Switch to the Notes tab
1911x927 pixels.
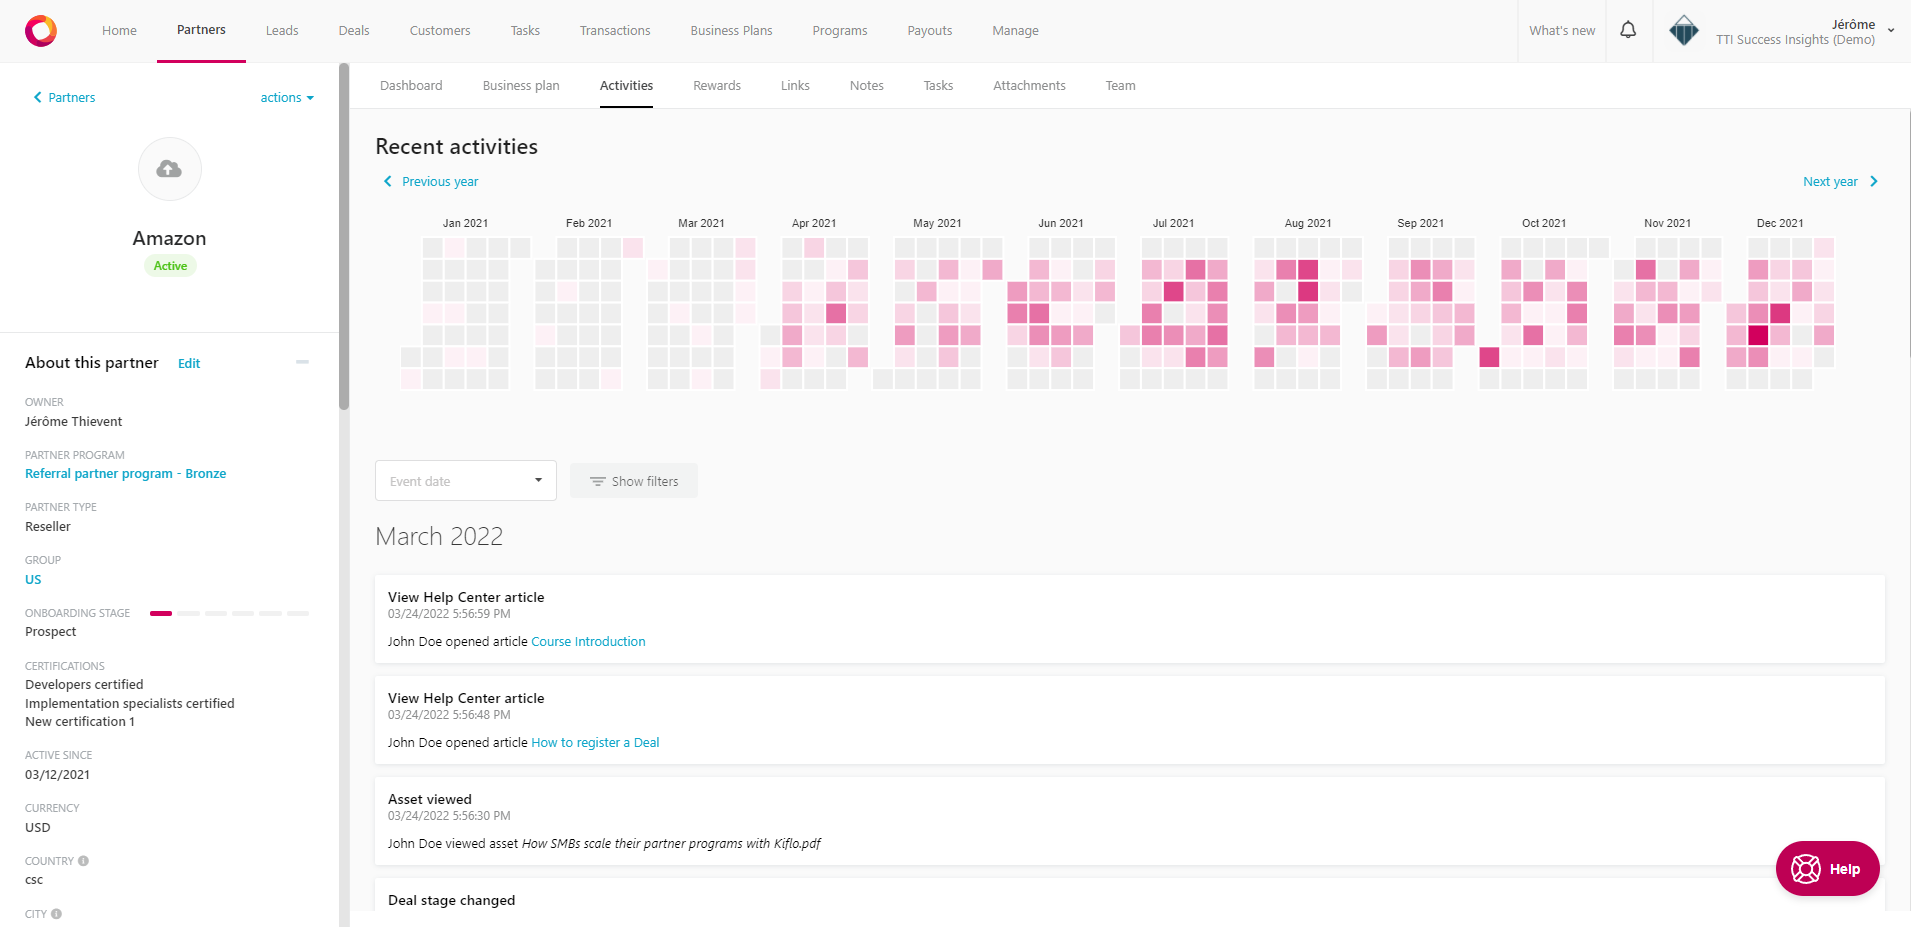[x=867, y=86]
